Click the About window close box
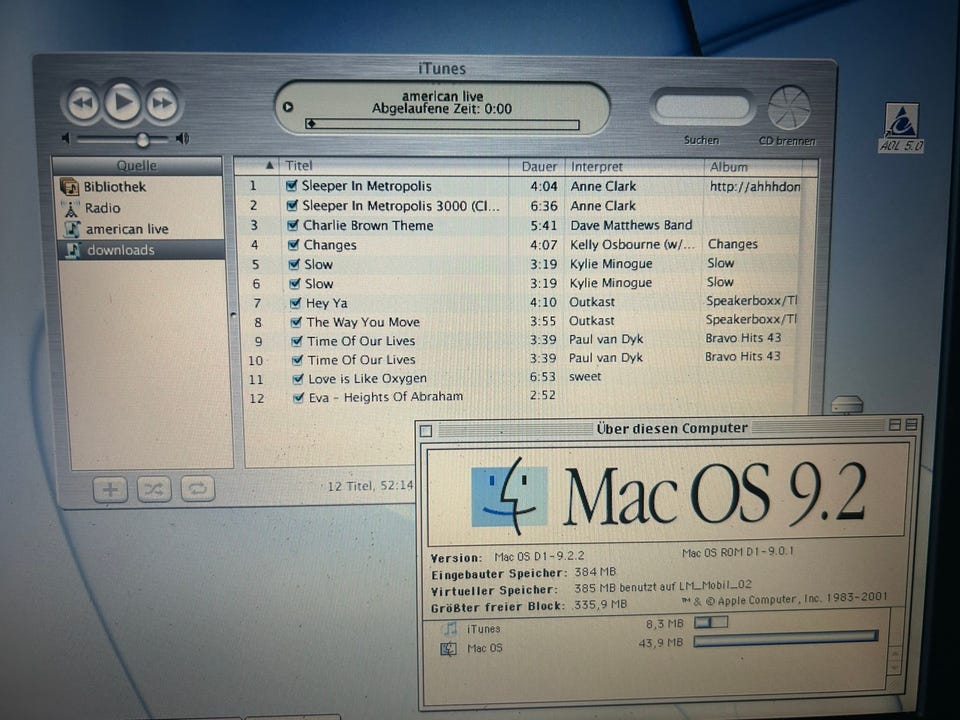Viewport: 960px width, 720px height. (x=426, y=431)
